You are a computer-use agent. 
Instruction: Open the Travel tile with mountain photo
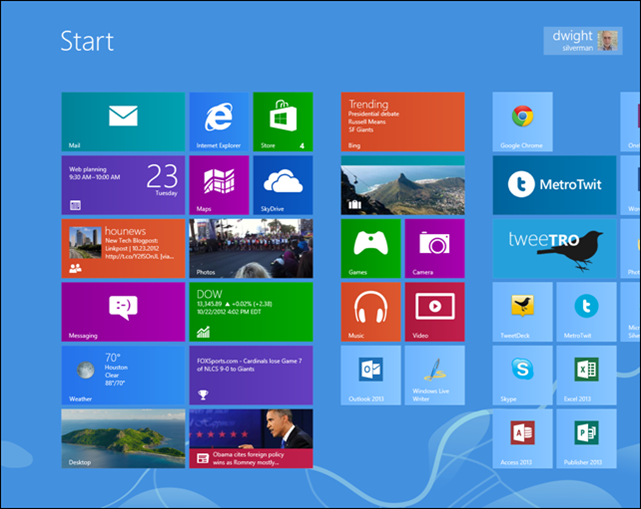point(403,185)
